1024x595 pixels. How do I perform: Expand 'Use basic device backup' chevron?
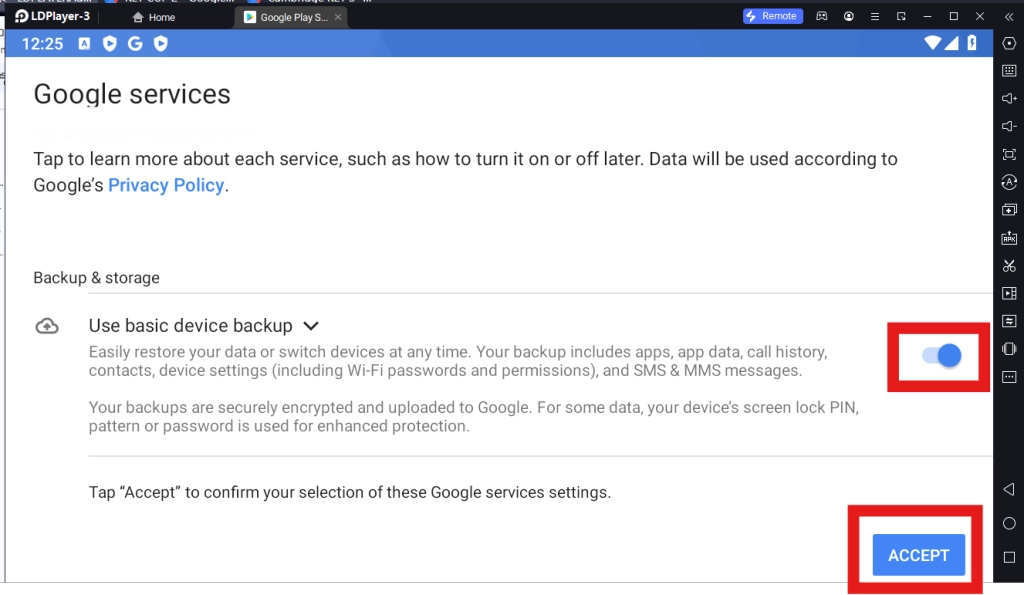click(311, 326)
